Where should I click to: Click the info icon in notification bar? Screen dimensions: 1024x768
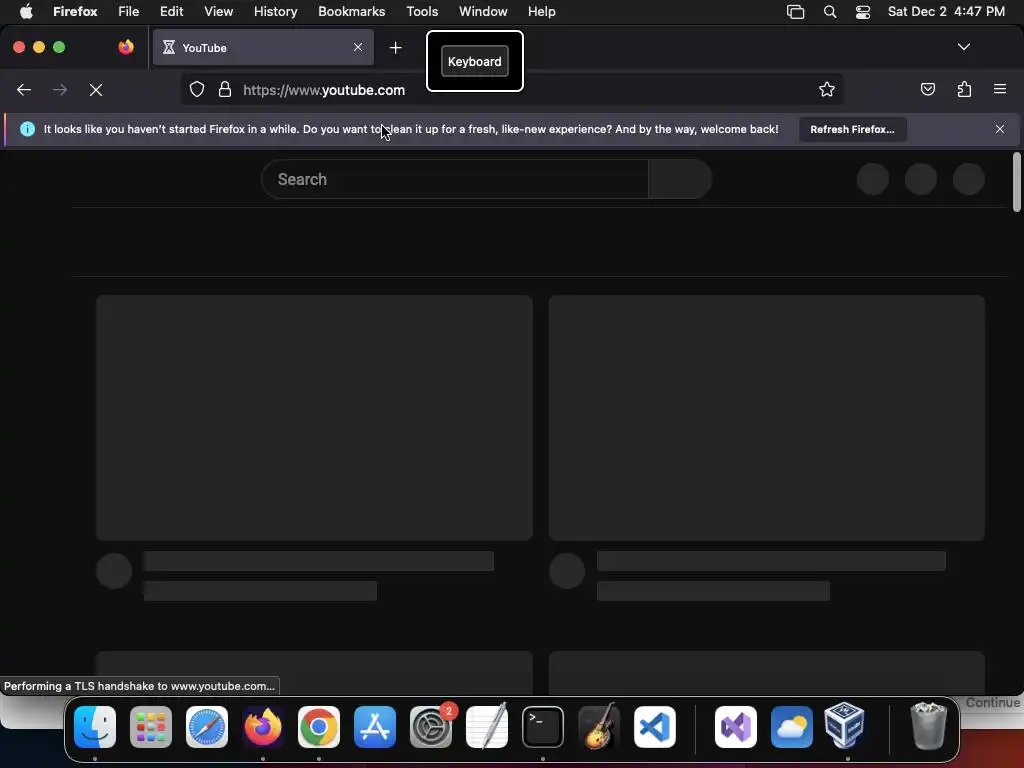[x=27, y=129]
